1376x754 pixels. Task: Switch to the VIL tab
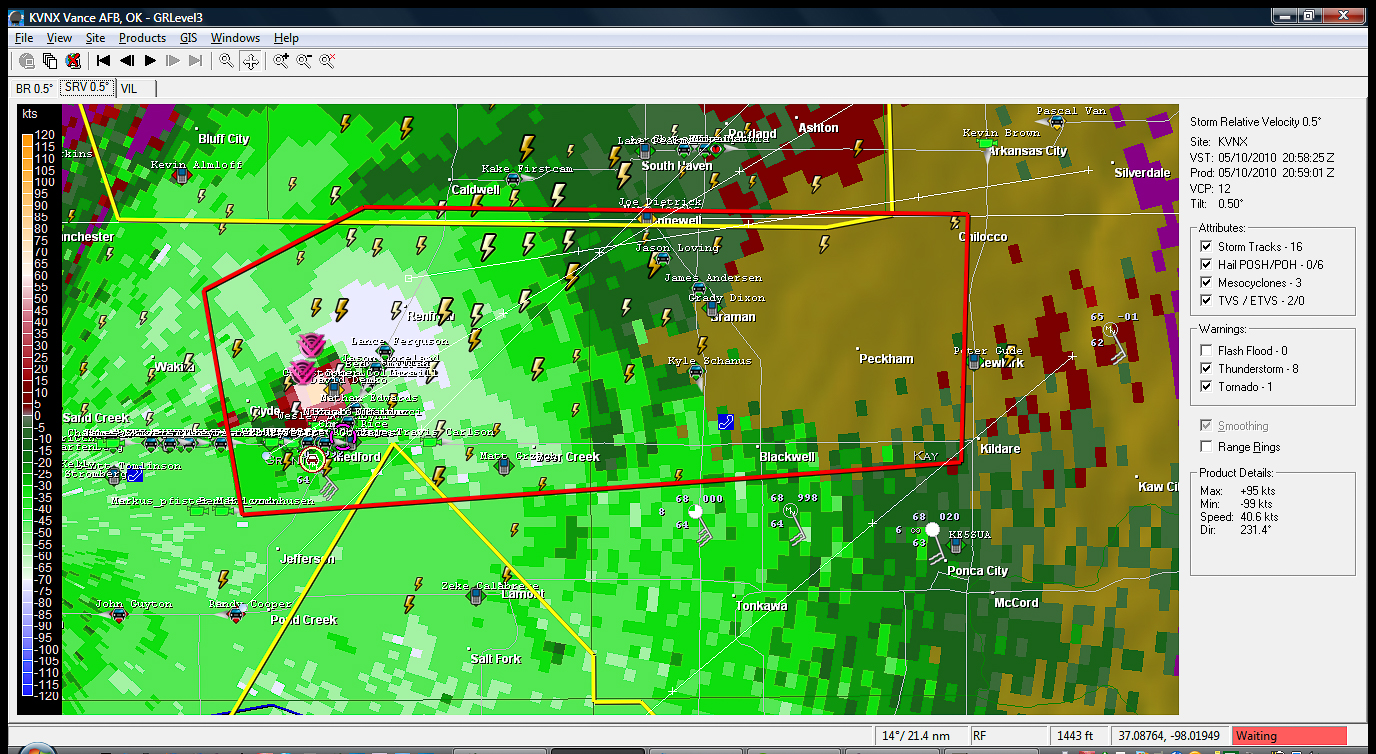(129, 88)
